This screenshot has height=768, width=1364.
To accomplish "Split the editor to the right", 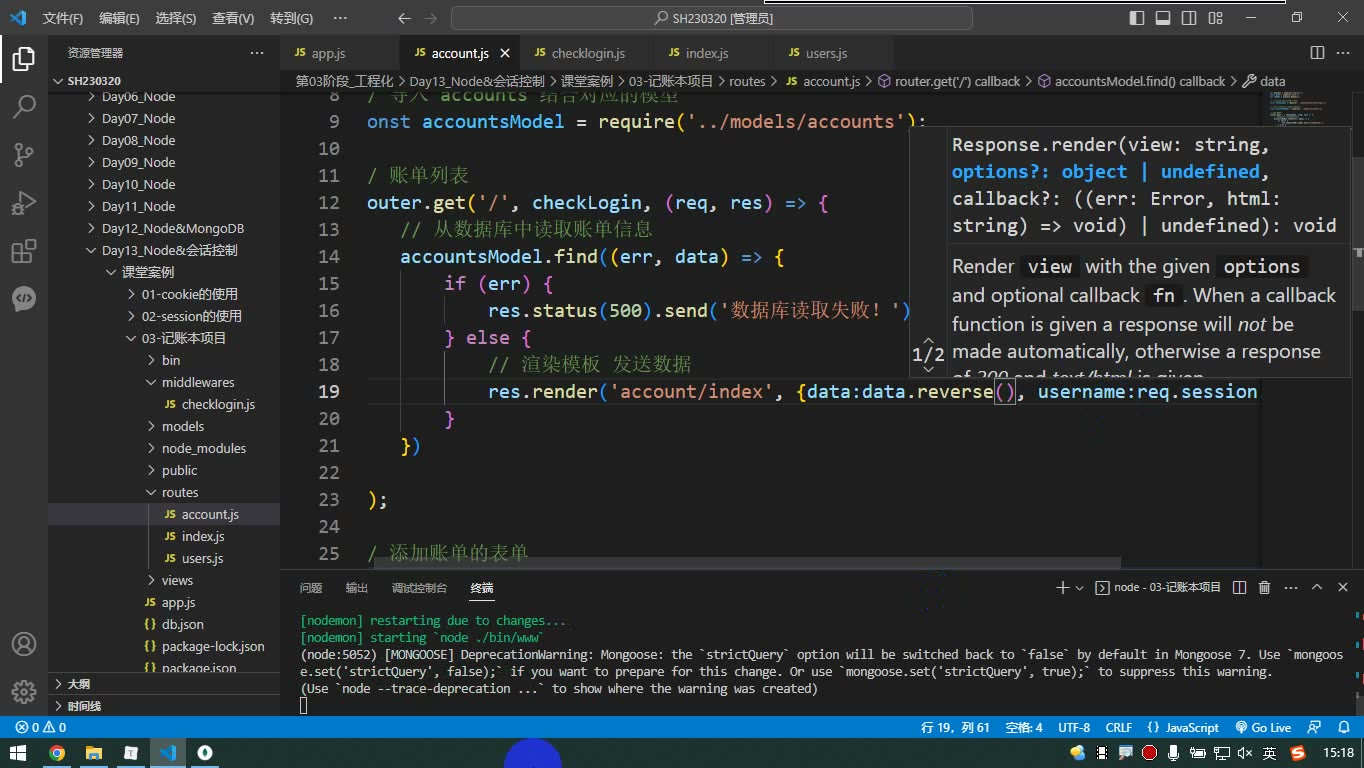I will 1317,53.
